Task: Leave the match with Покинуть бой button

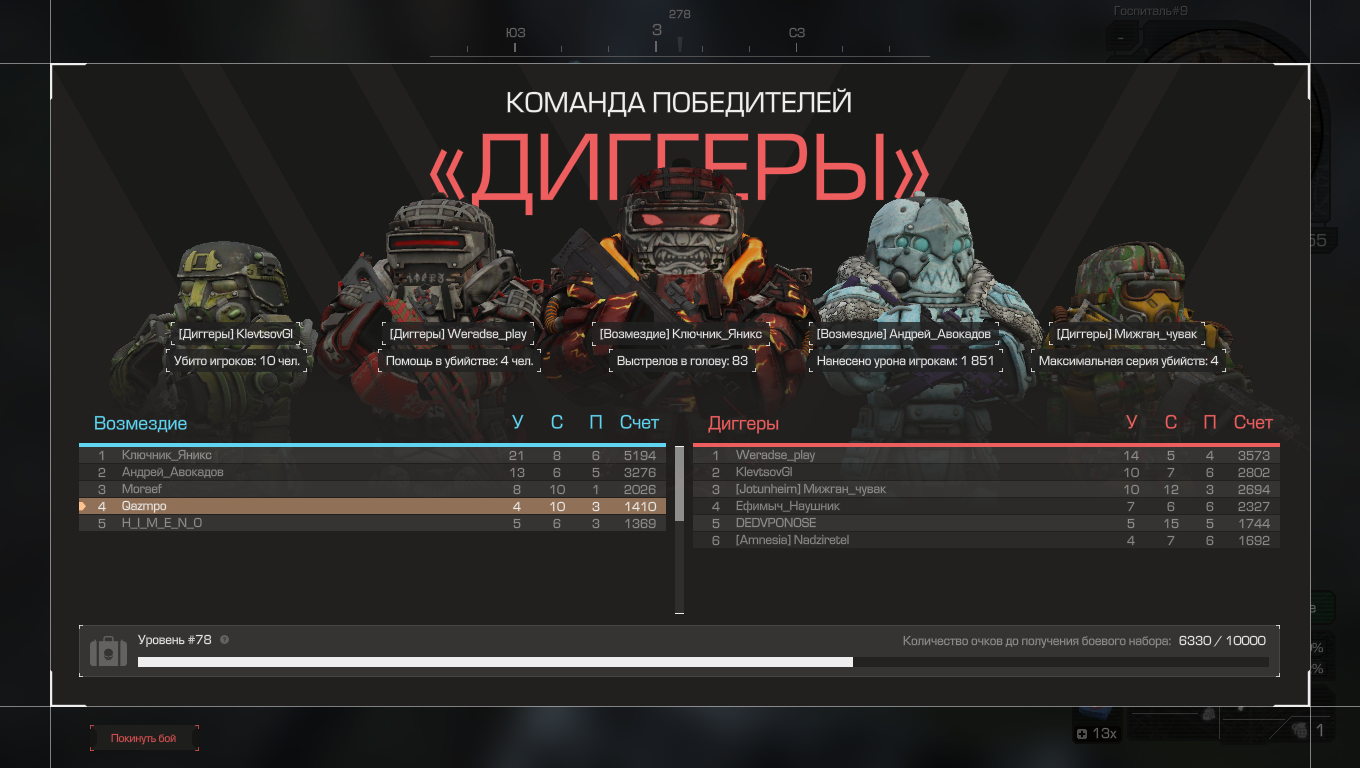Action: [x=144, y=738]
